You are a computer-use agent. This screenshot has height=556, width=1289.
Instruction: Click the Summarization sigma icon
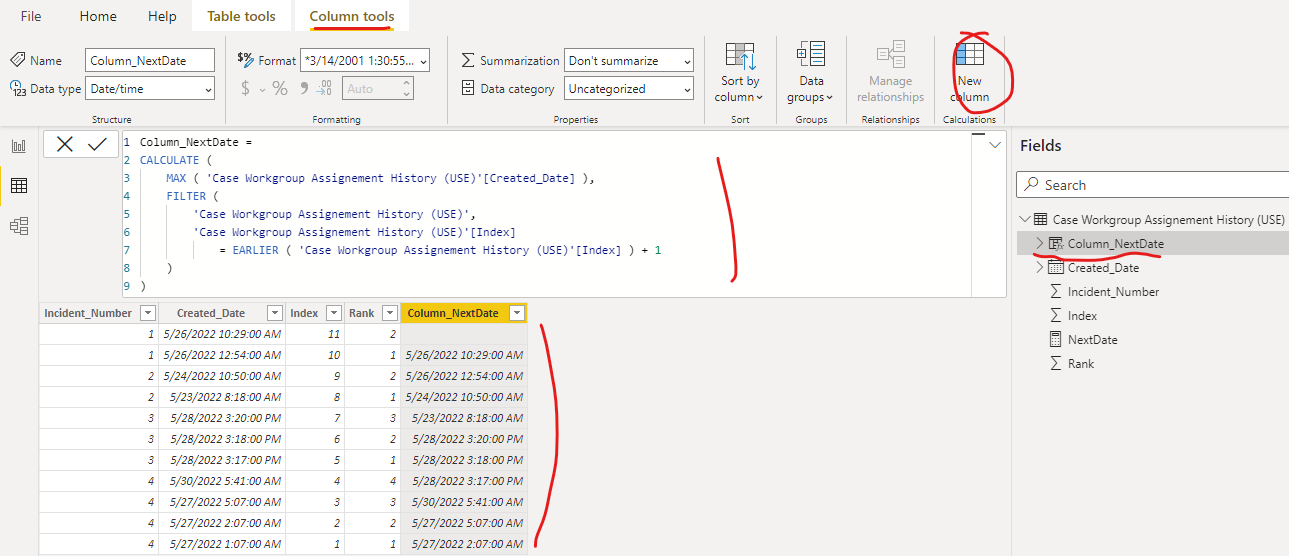[468, 60]
